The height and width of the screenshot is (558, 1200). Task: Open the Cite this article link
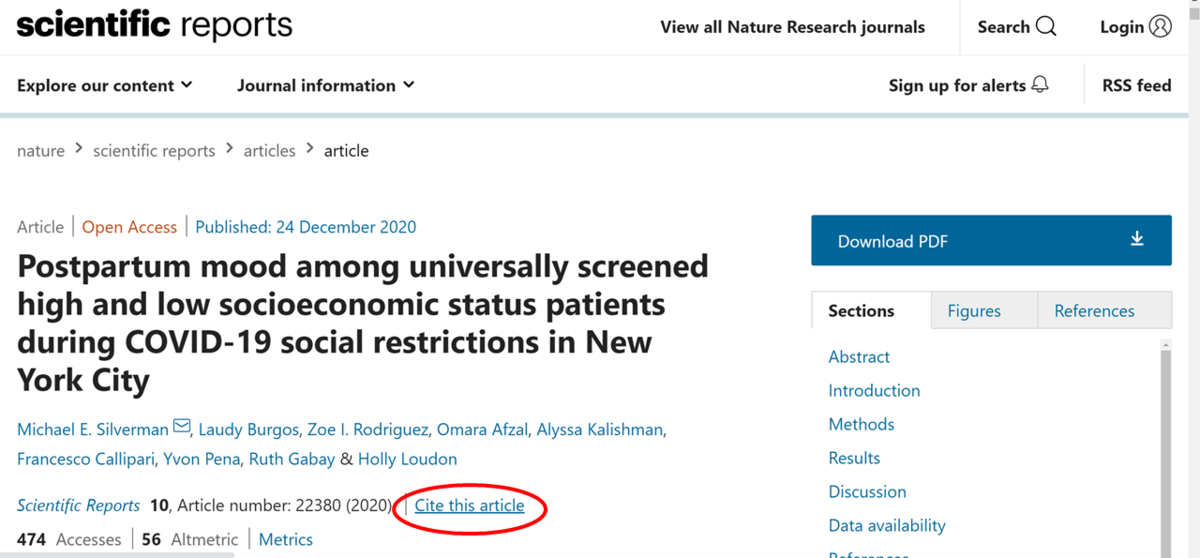tap(469, 506)
